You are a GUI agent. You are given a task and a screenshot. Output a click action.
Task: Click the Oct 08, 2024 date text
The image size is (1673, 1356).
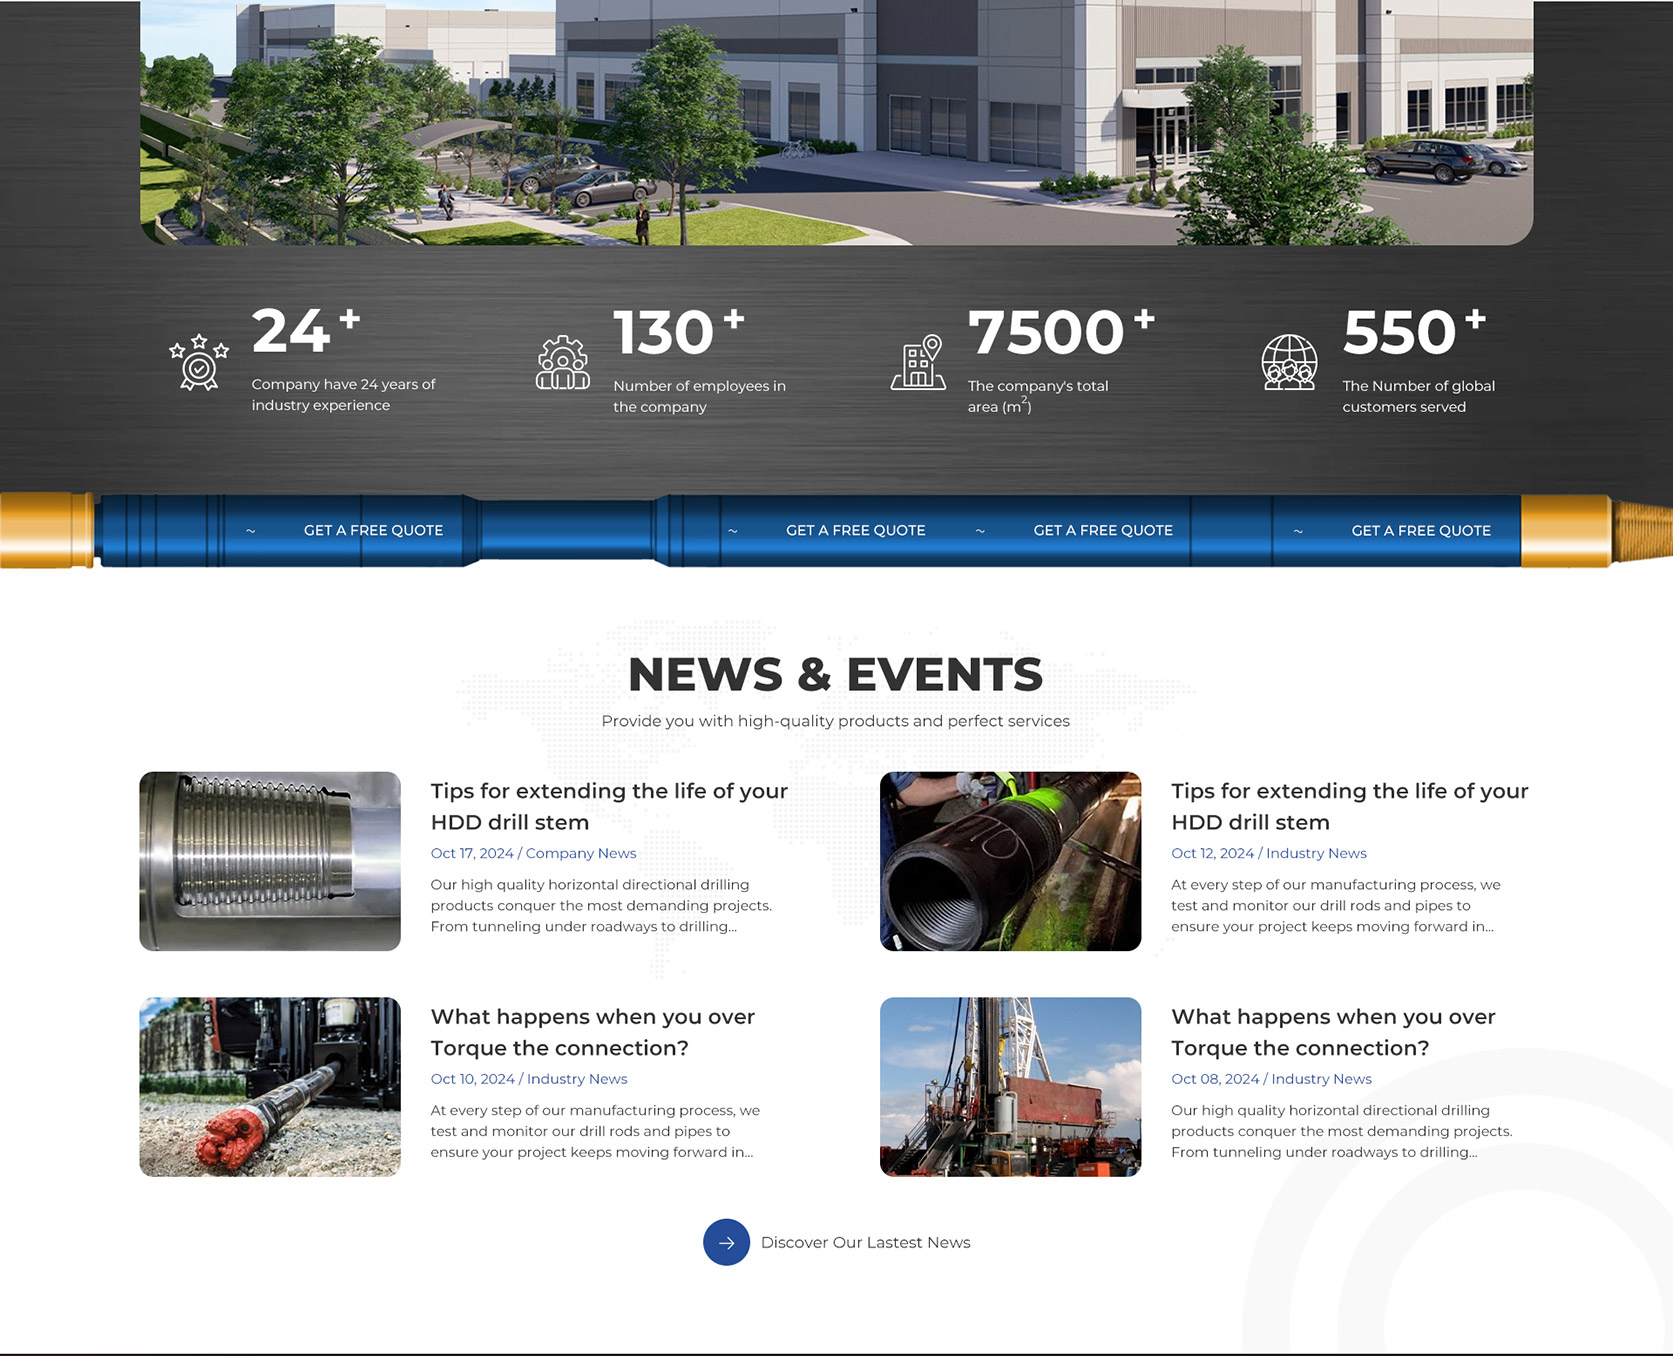coord(1215,1079)
